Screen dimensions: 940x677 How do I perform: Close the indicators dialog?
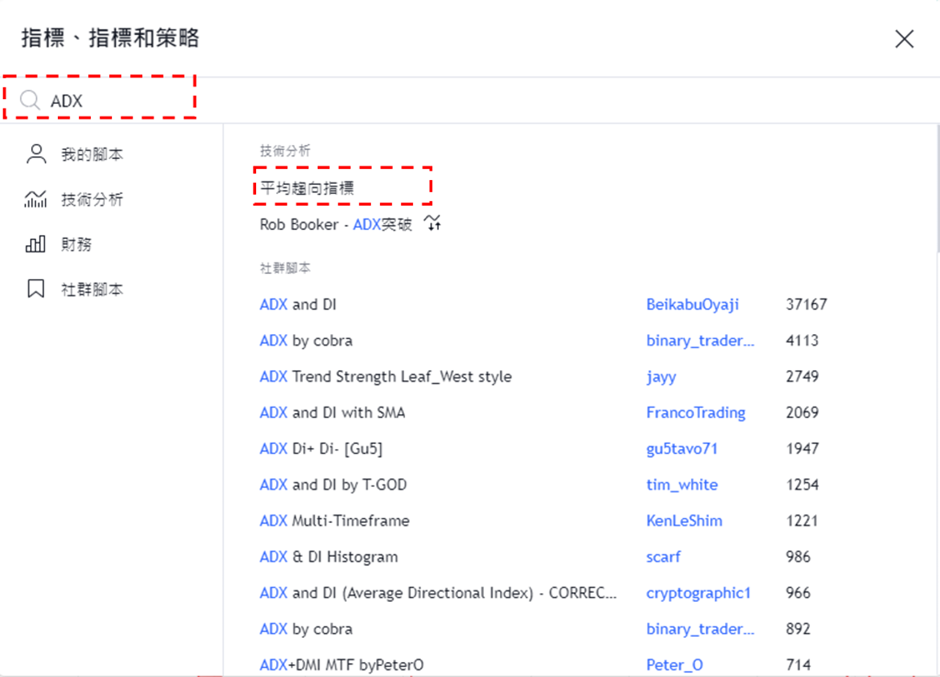tap(904, 39)
